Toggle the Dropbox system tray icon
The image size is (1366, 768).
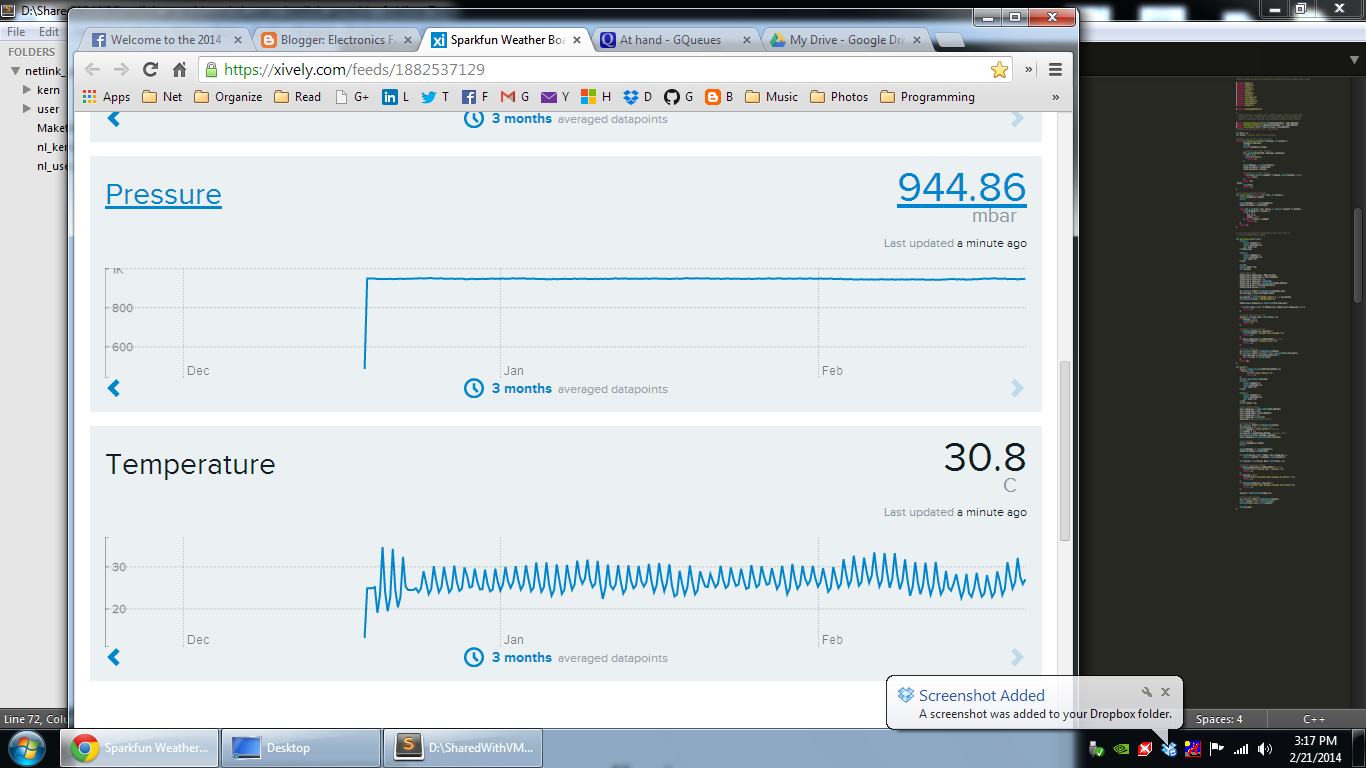[1168, 748]
